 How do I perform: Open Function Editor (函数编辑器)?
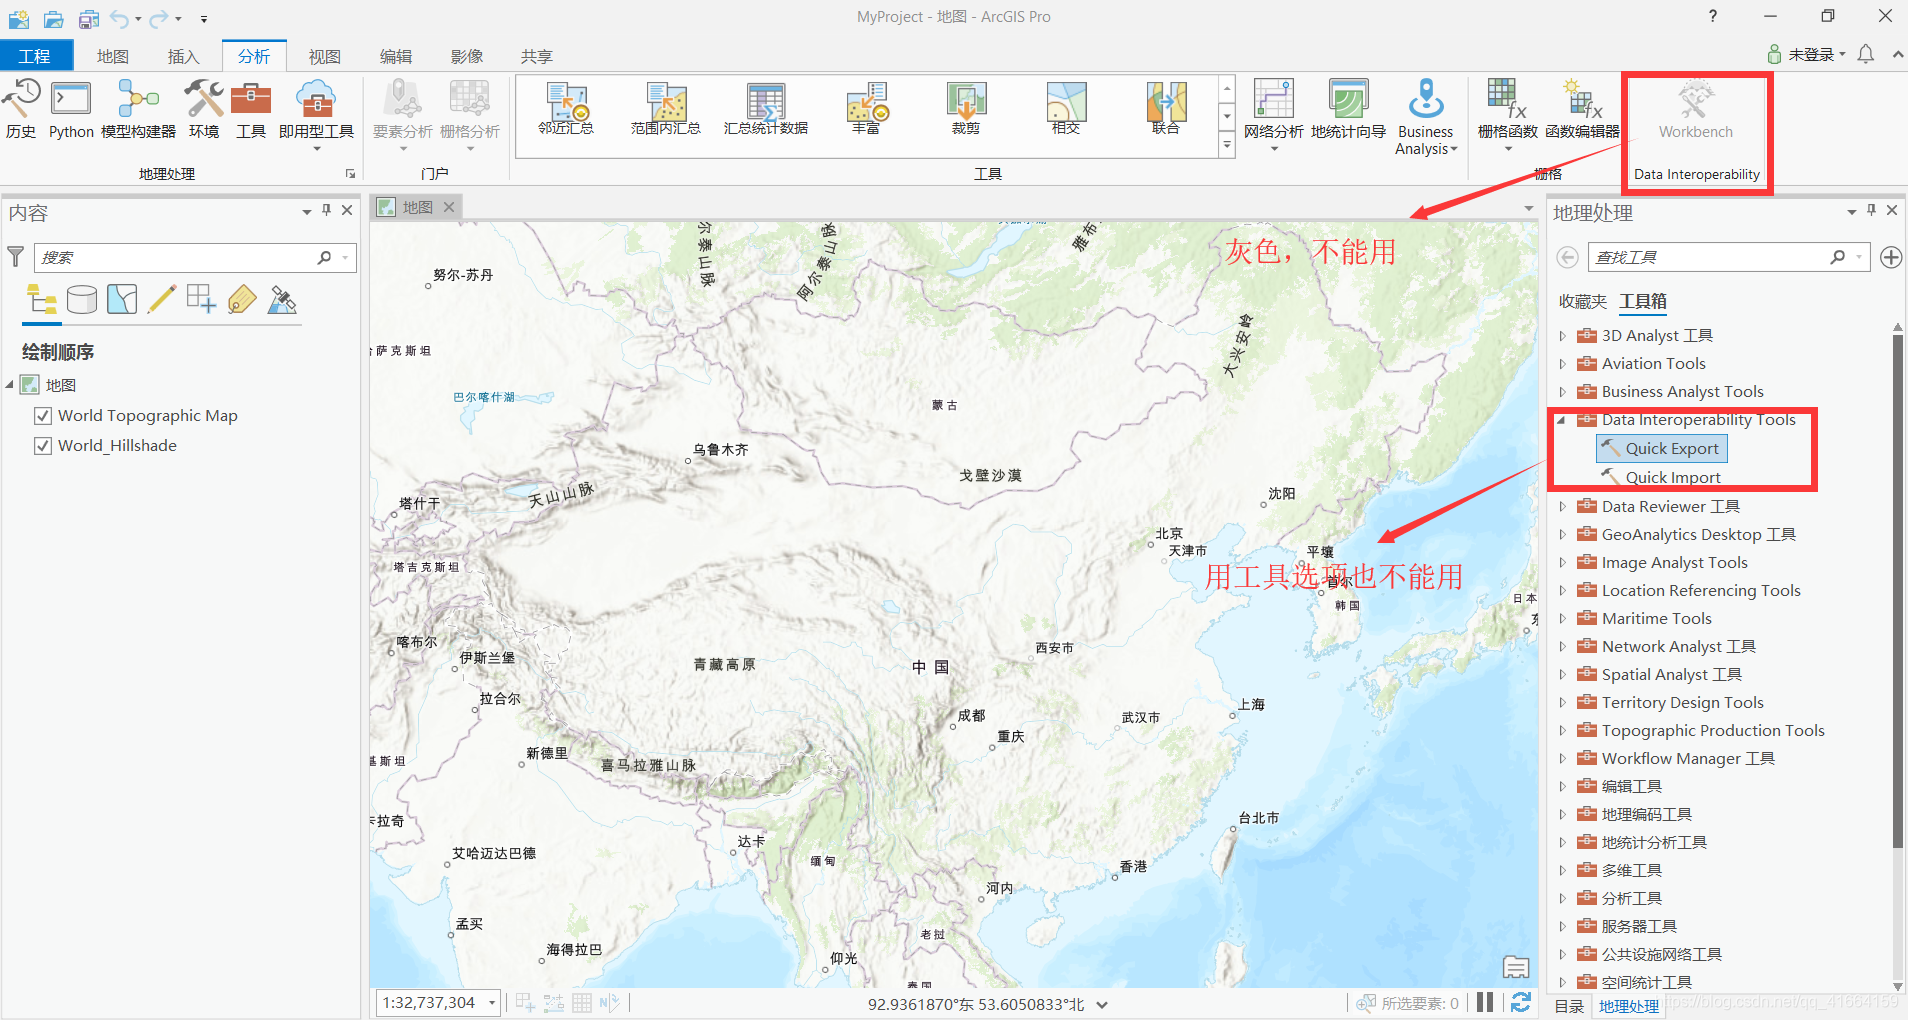pyautogui.click(x=1582, y=109)
